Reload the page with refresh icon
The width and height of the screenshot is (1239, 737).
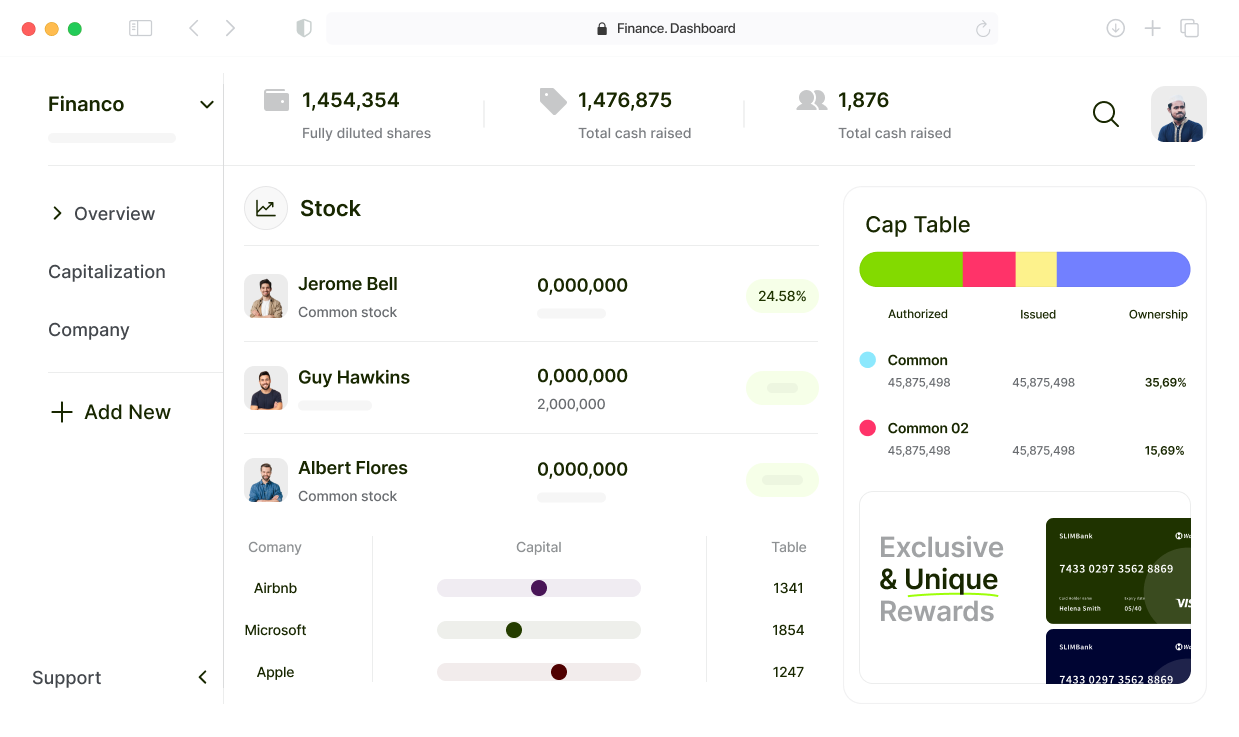[x=983, y=29]
